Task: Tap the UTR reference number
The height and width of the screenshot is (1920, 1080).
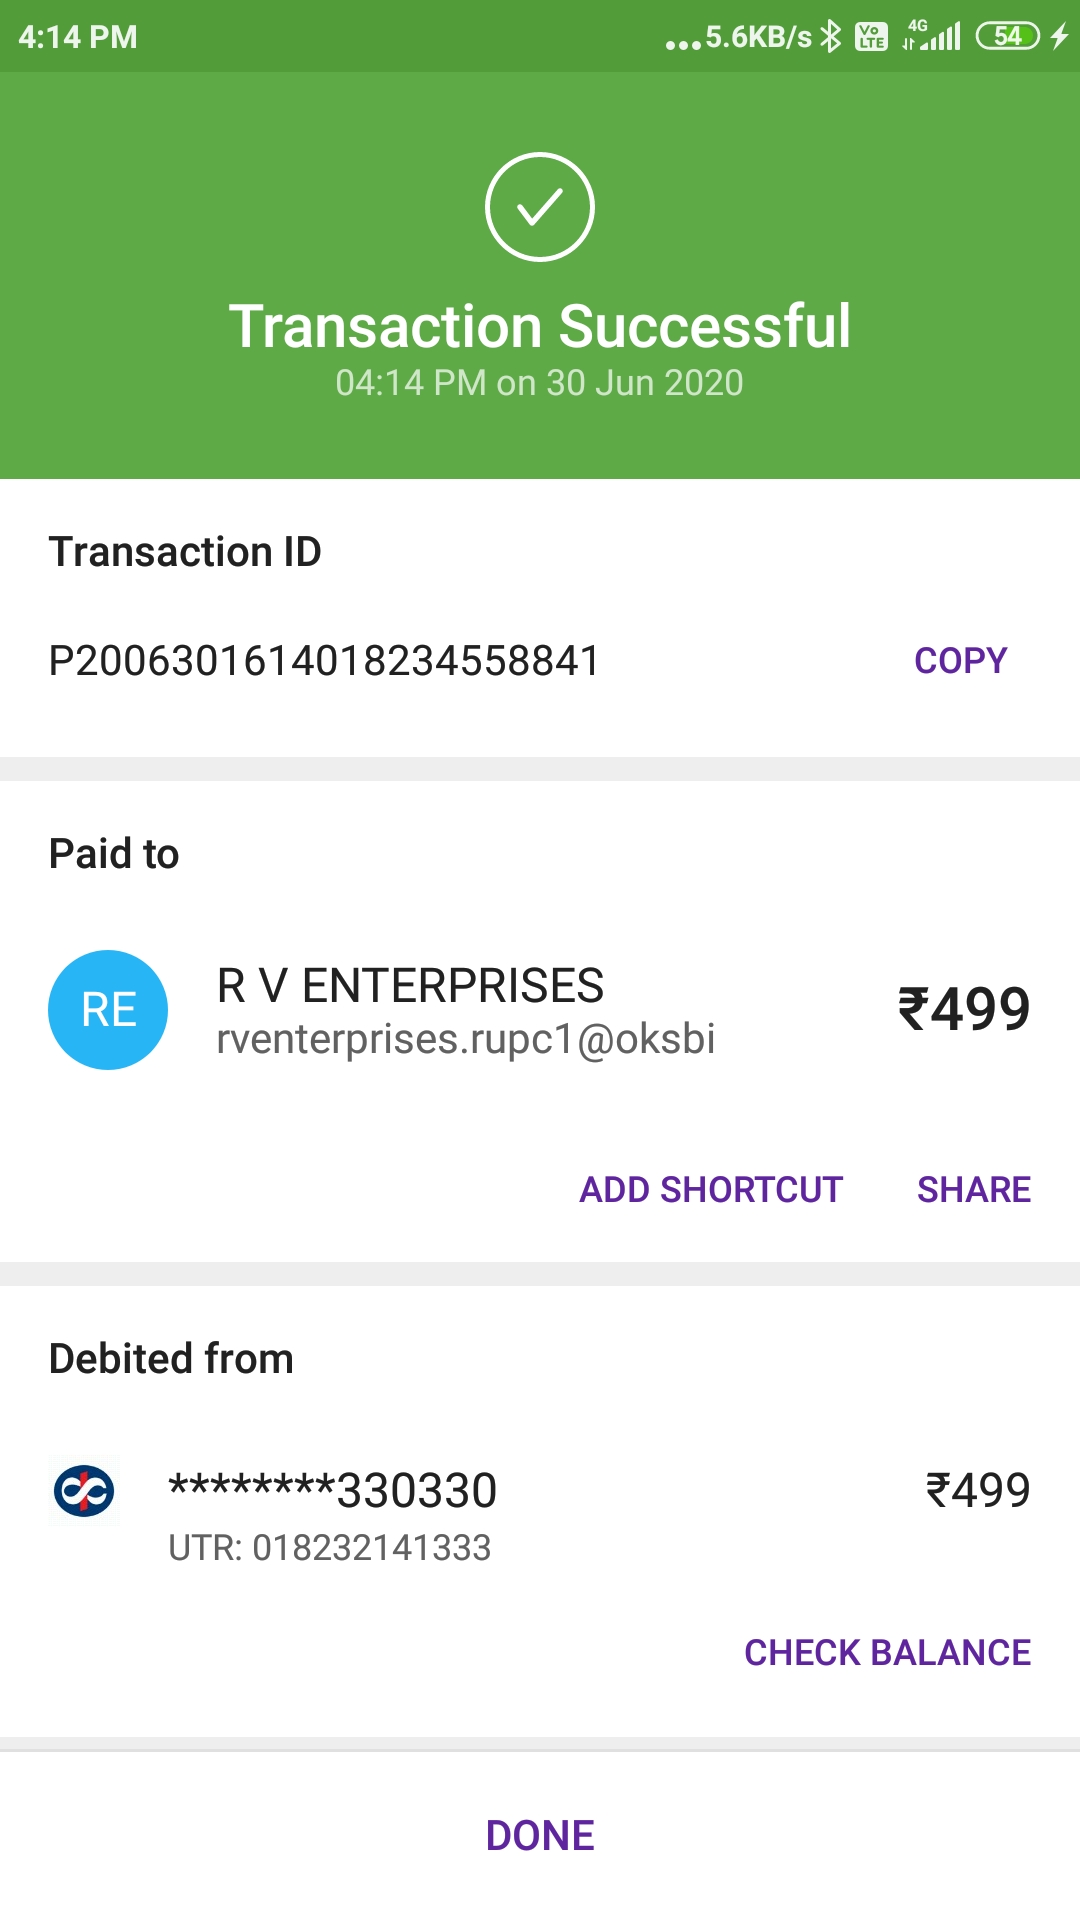Action: [330, 1548]
